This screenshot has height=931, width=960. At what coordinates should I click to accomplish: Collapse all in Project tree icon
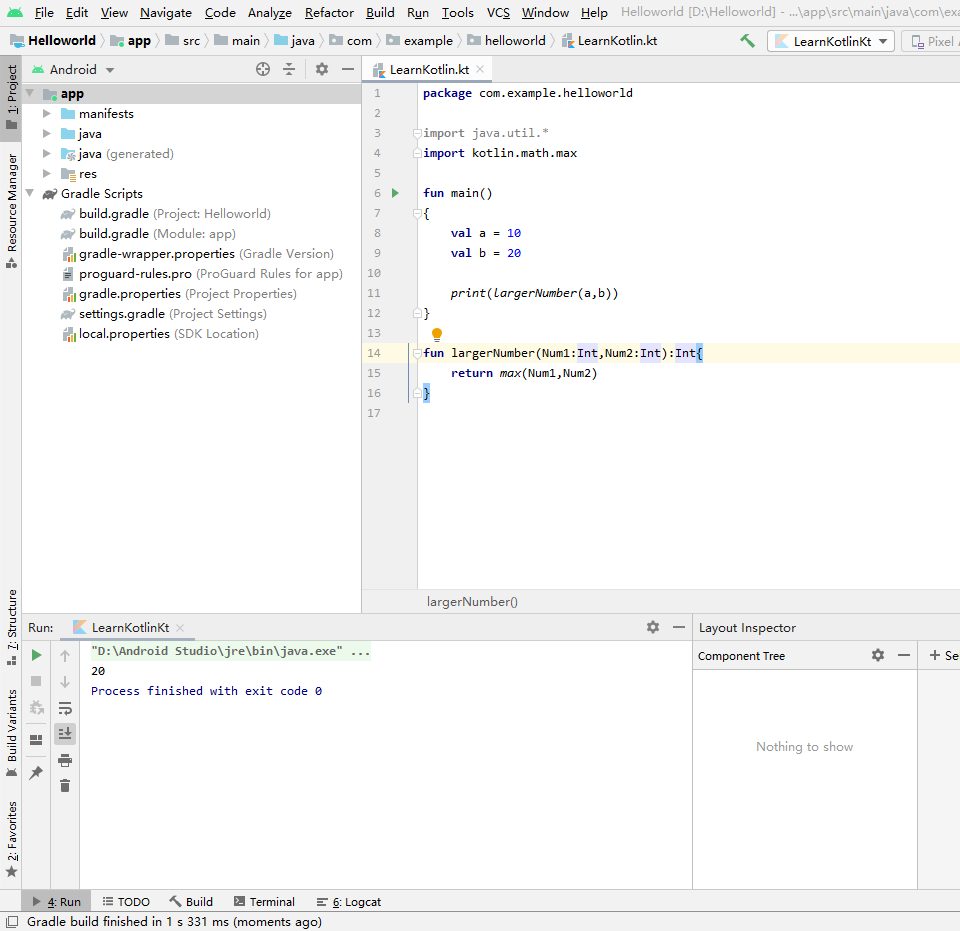tap(290, 69)
